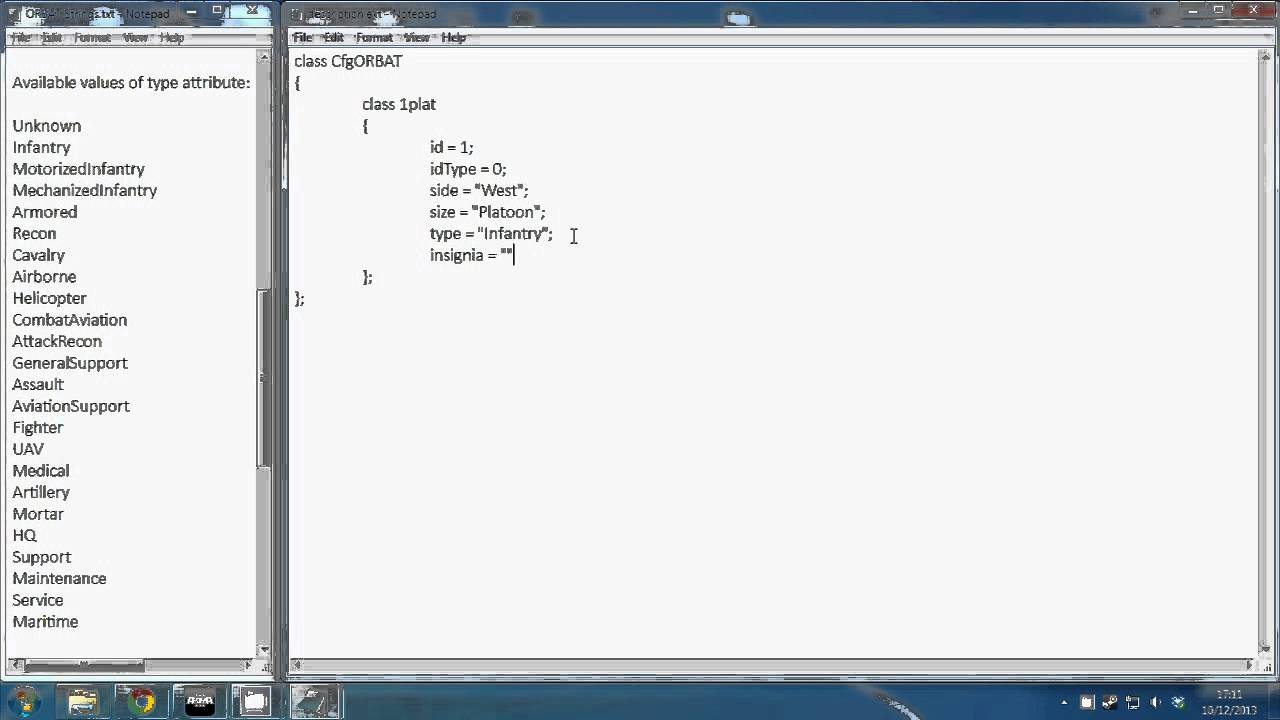Open View menu in ORBAT strings Notepad window

[x=135, y=38]
